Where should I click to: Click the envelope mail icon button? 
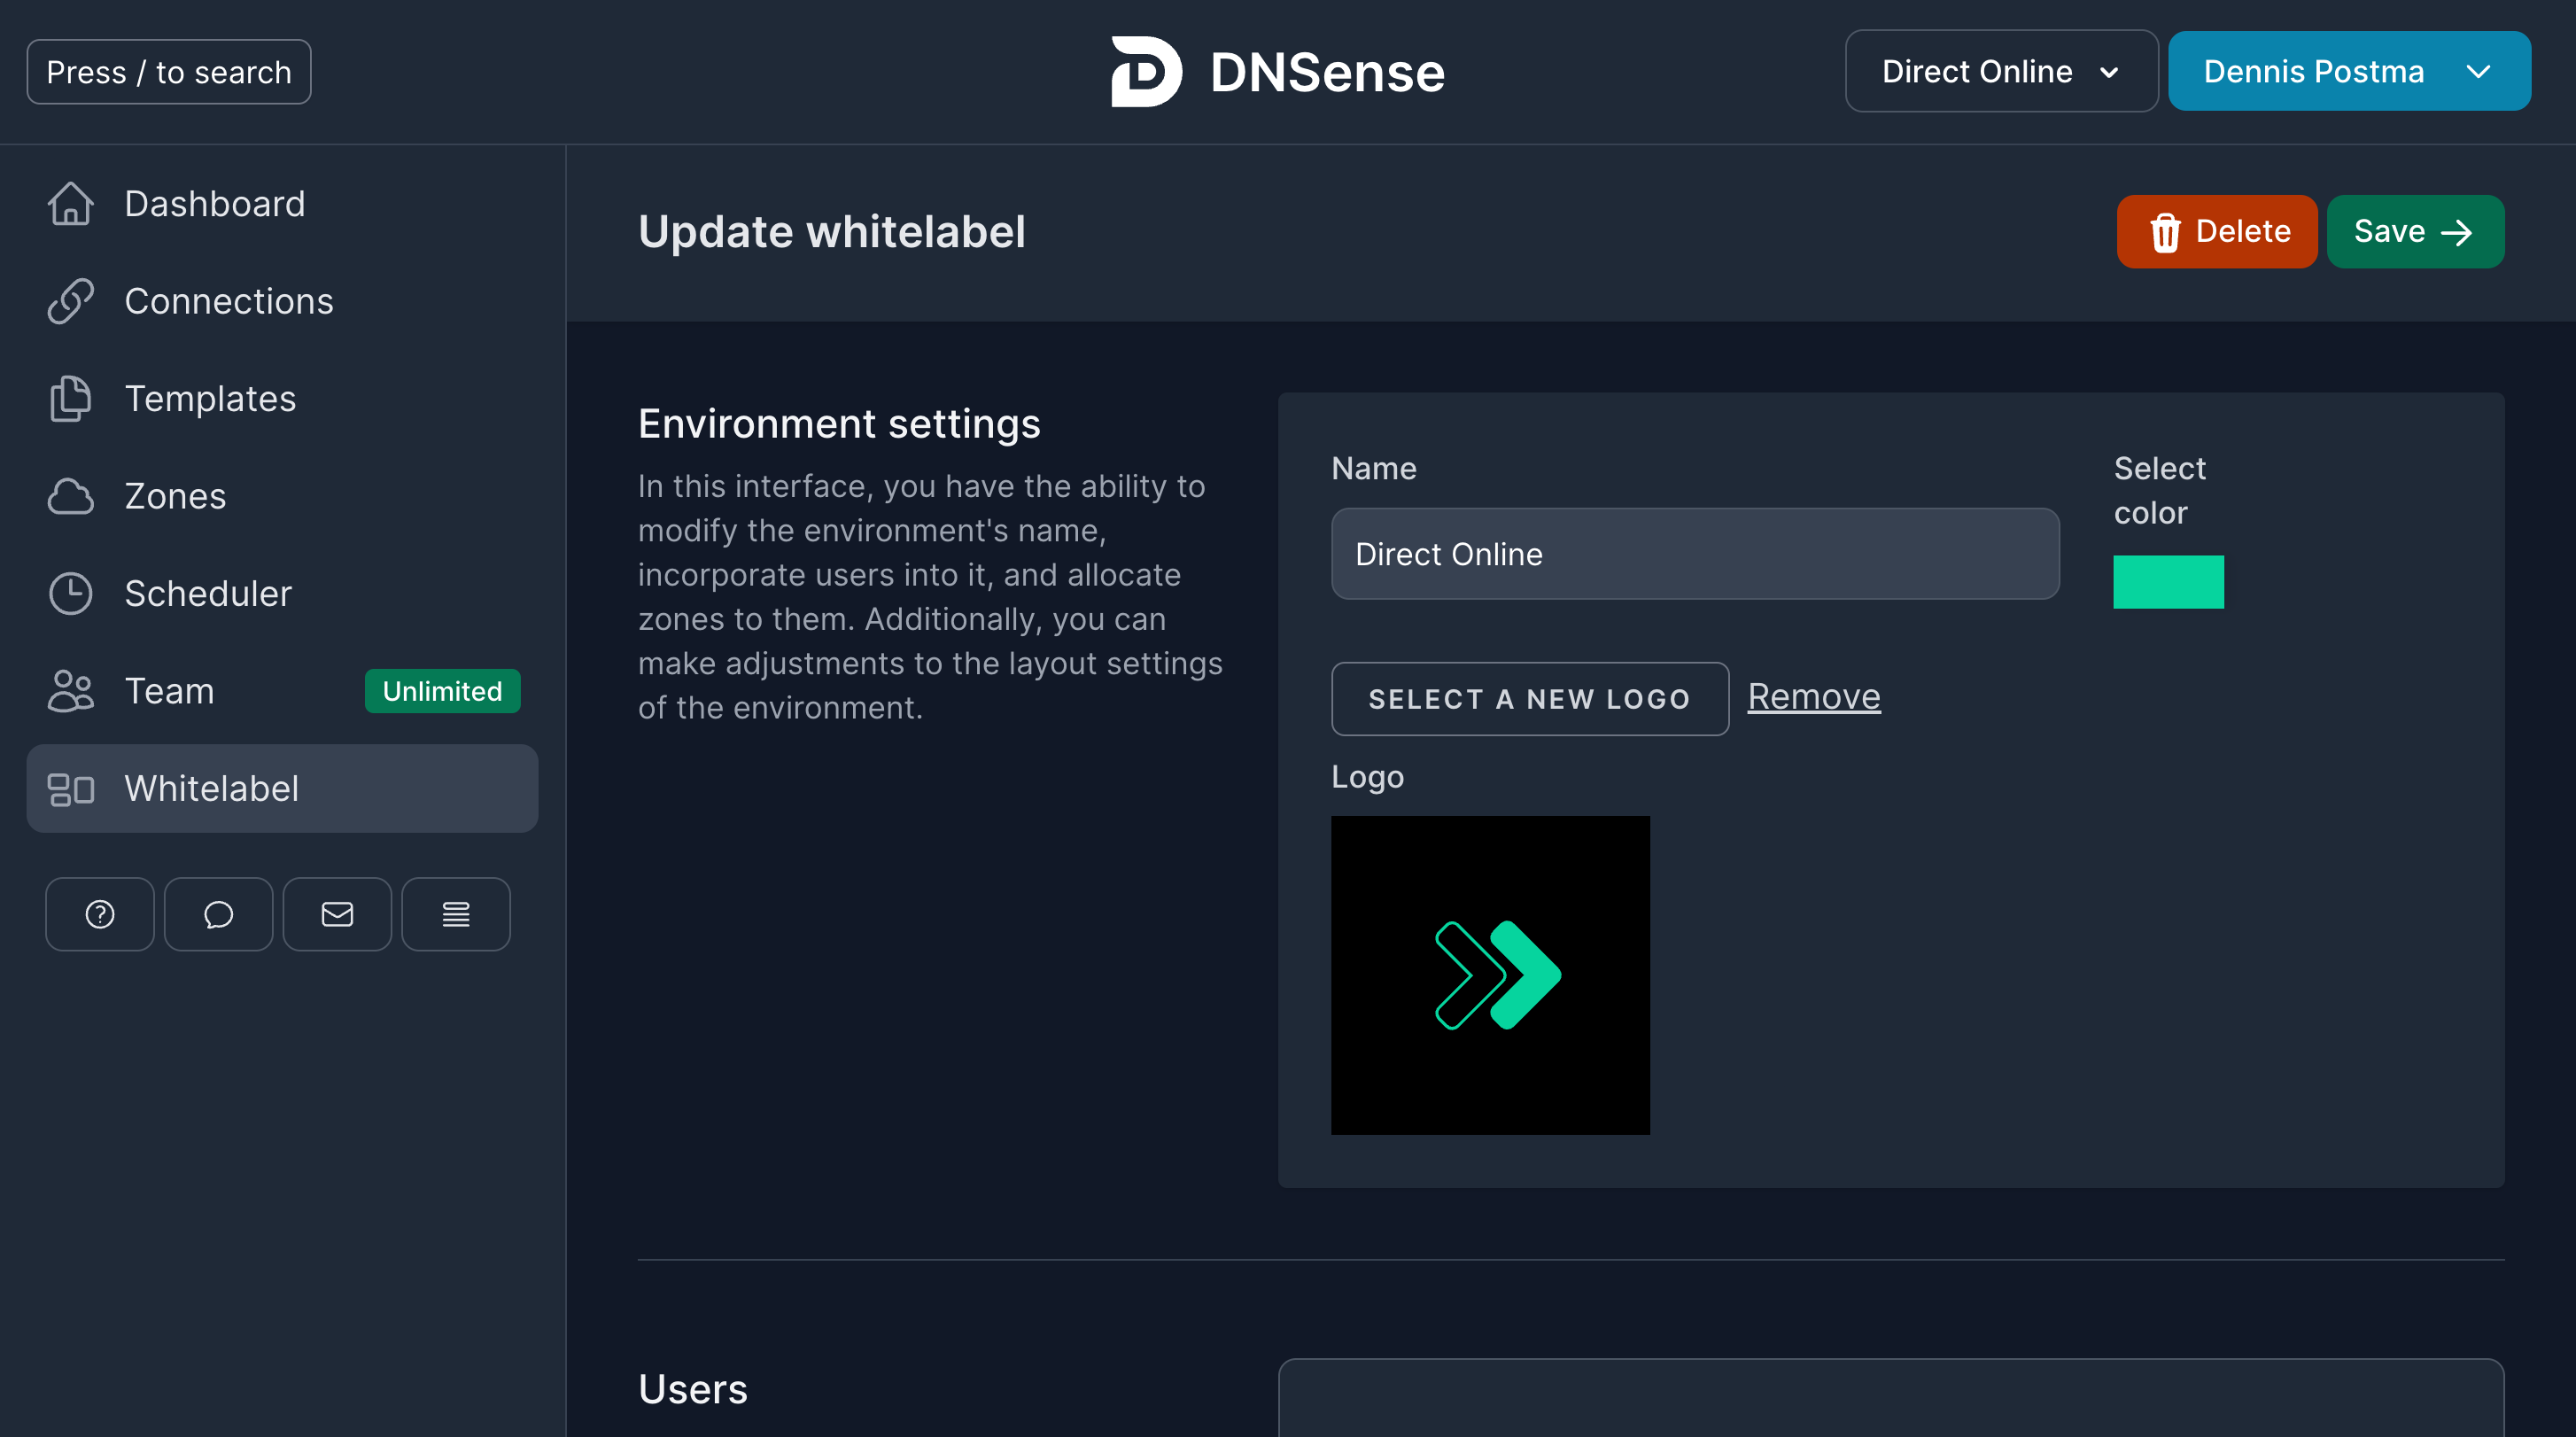point(337,914)
